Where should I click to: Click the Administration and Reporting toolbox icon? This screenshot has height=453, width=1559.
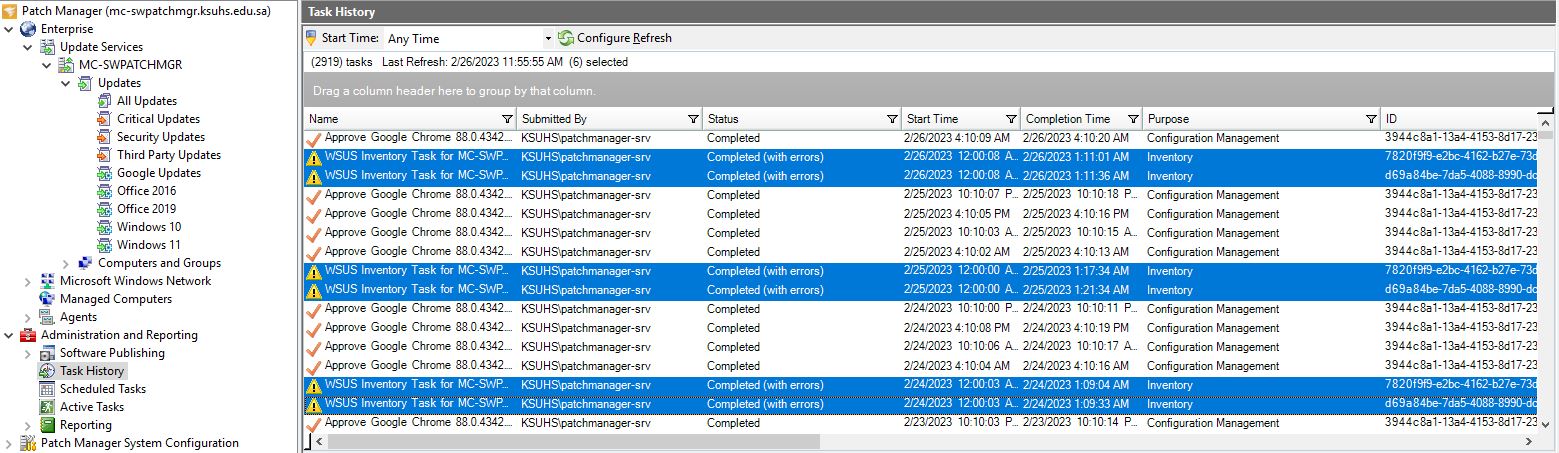28,335
